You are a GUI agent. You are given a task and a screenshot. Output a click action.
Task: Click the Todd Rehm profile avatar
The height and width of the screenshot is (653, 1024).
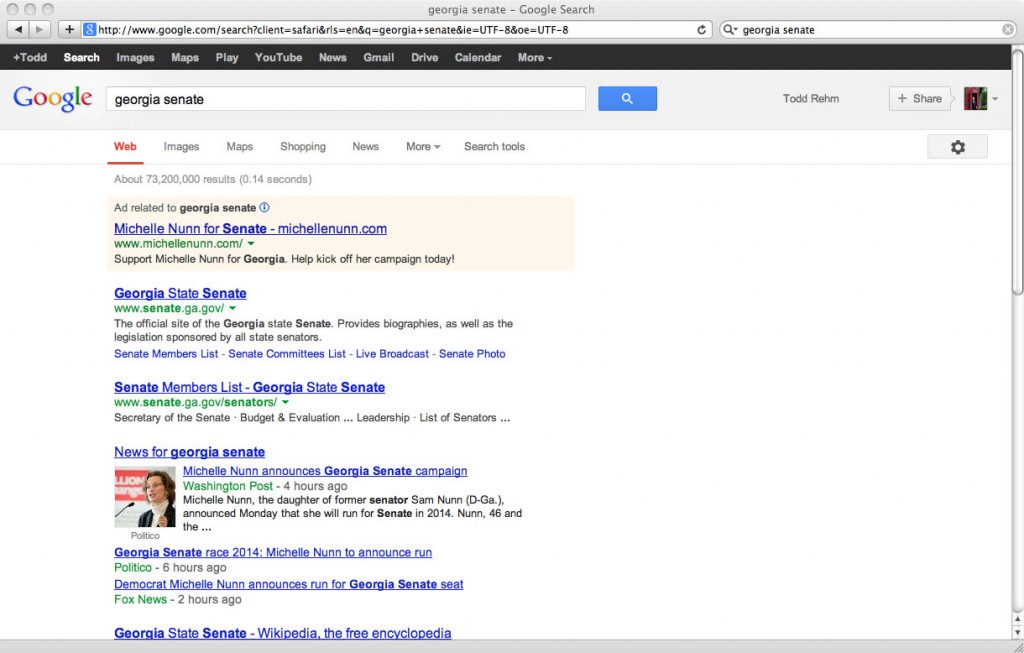pyautogui.click(x=975, y=99)
